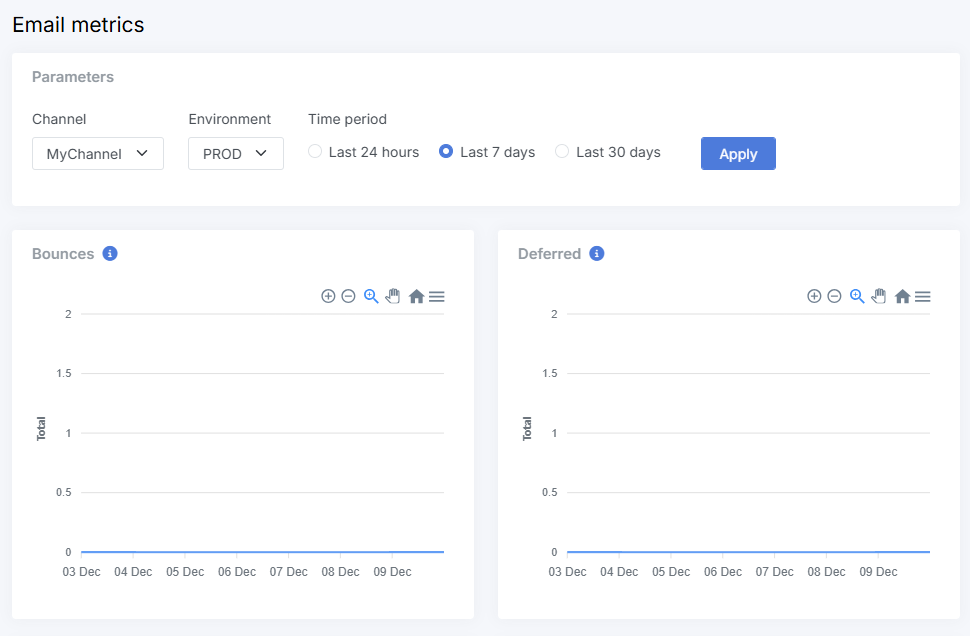970x636 pixels.
Task: Select Last 7 days time period
Action: pos(447,152)
